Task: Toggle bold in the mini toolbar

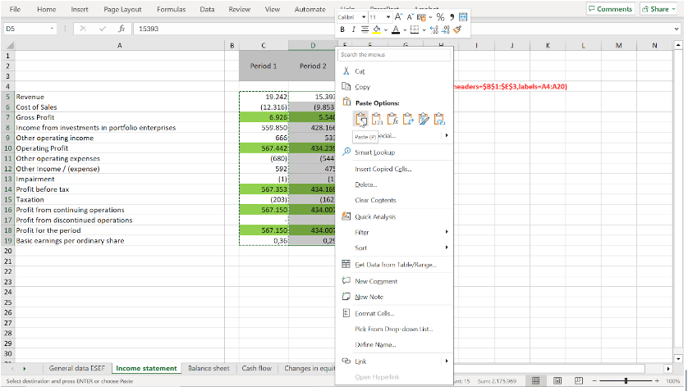Action: click(342, 29)
